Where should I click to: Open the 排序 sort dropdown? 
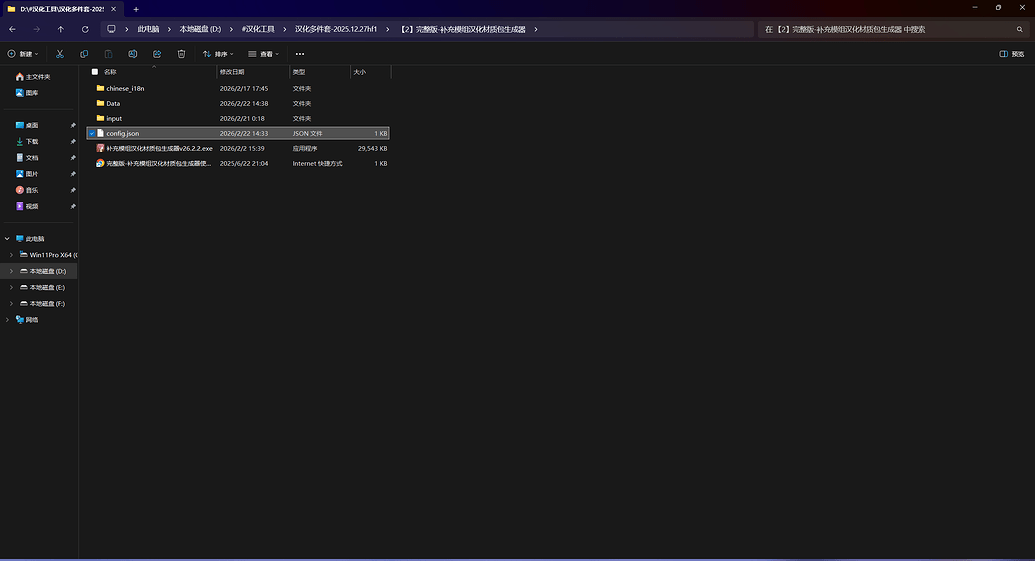click(x=218, y=54)
